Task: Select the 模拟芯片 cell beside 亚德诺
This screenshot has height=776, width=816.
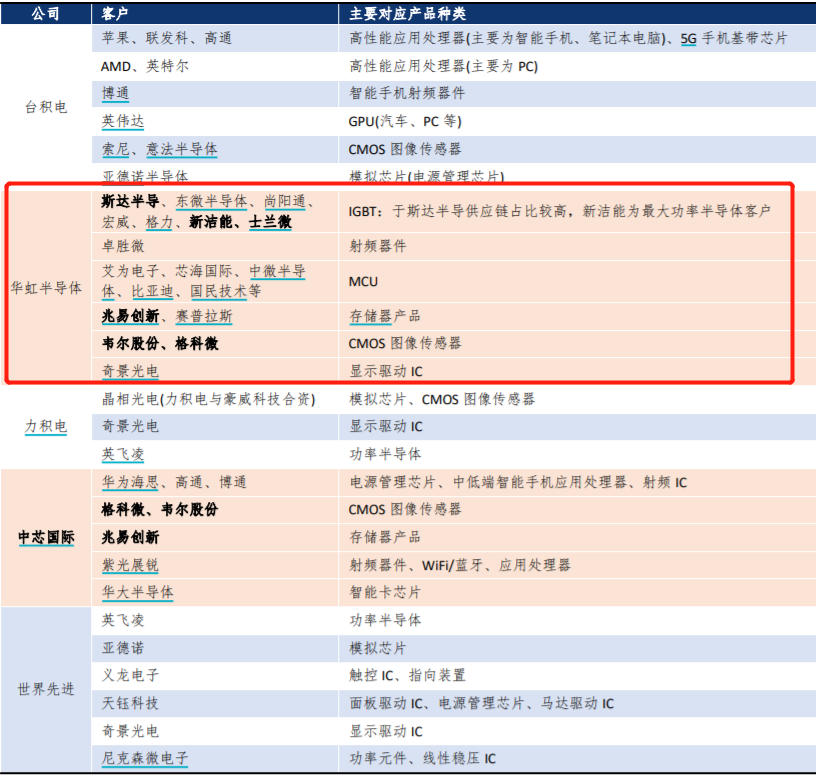Action: point(577,648)
